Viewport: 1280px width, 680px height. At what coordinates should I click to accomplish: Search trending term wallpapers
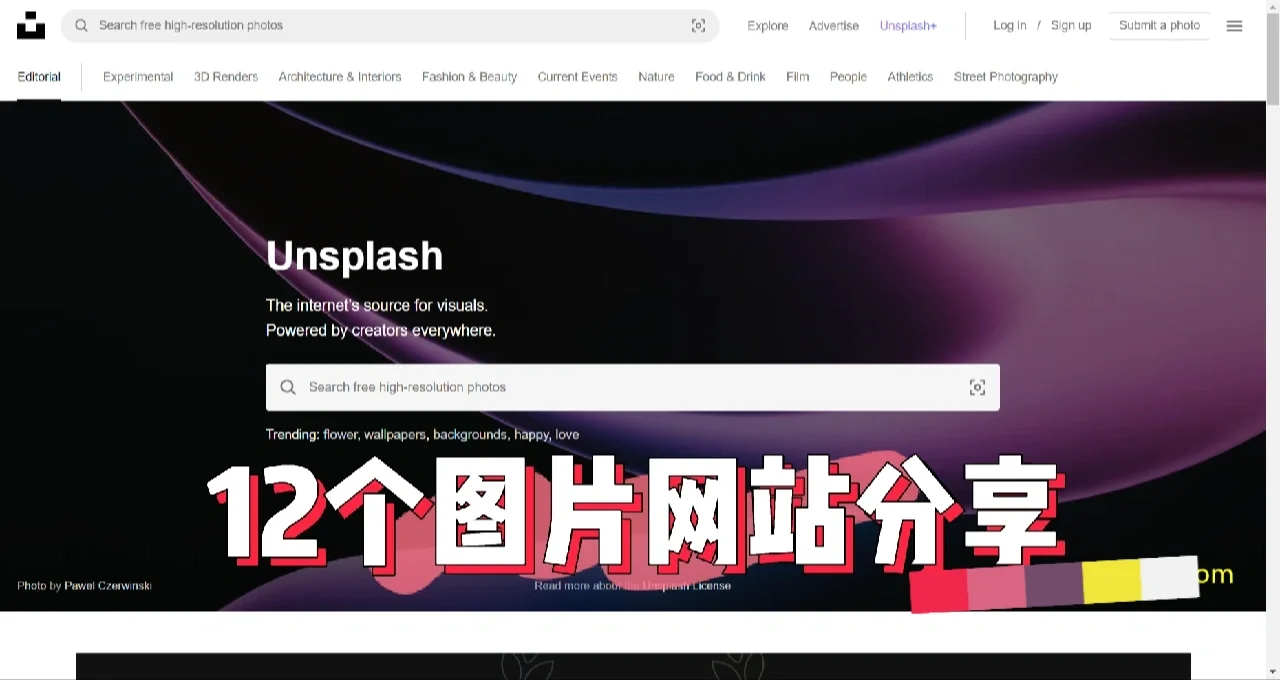point(395,435)
